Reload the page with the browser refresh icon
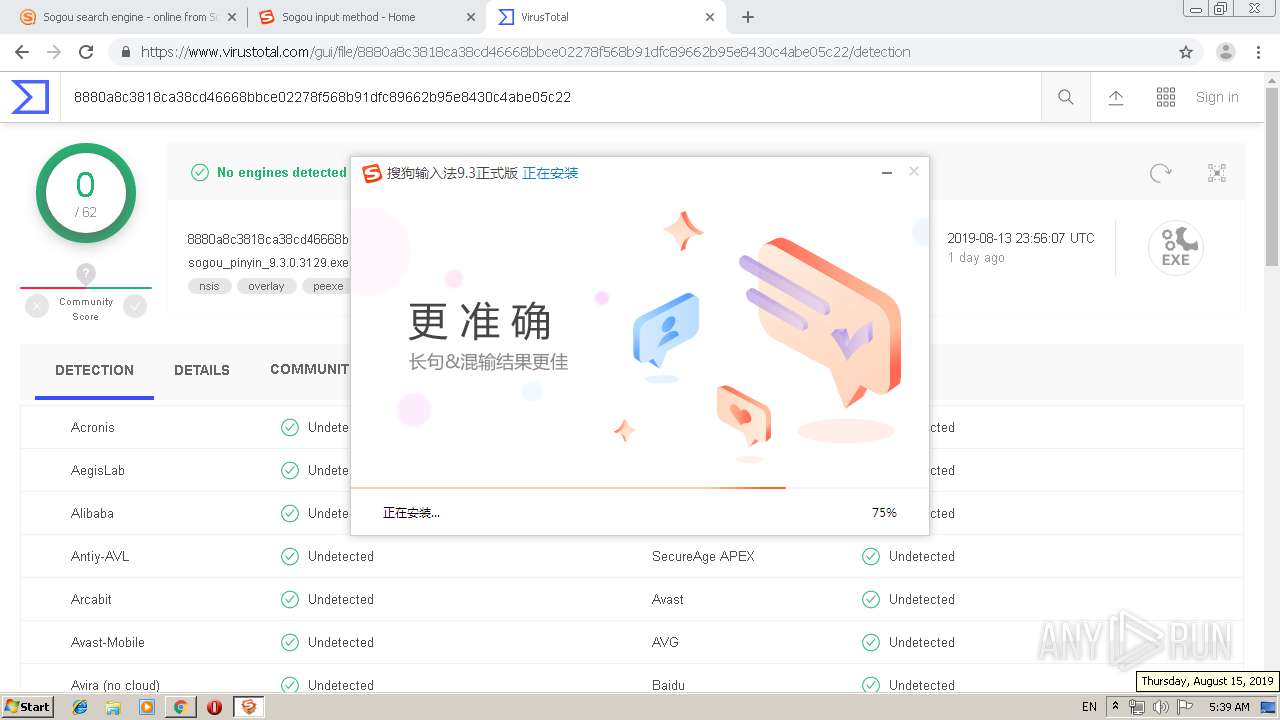 click(x=86, y=52)
